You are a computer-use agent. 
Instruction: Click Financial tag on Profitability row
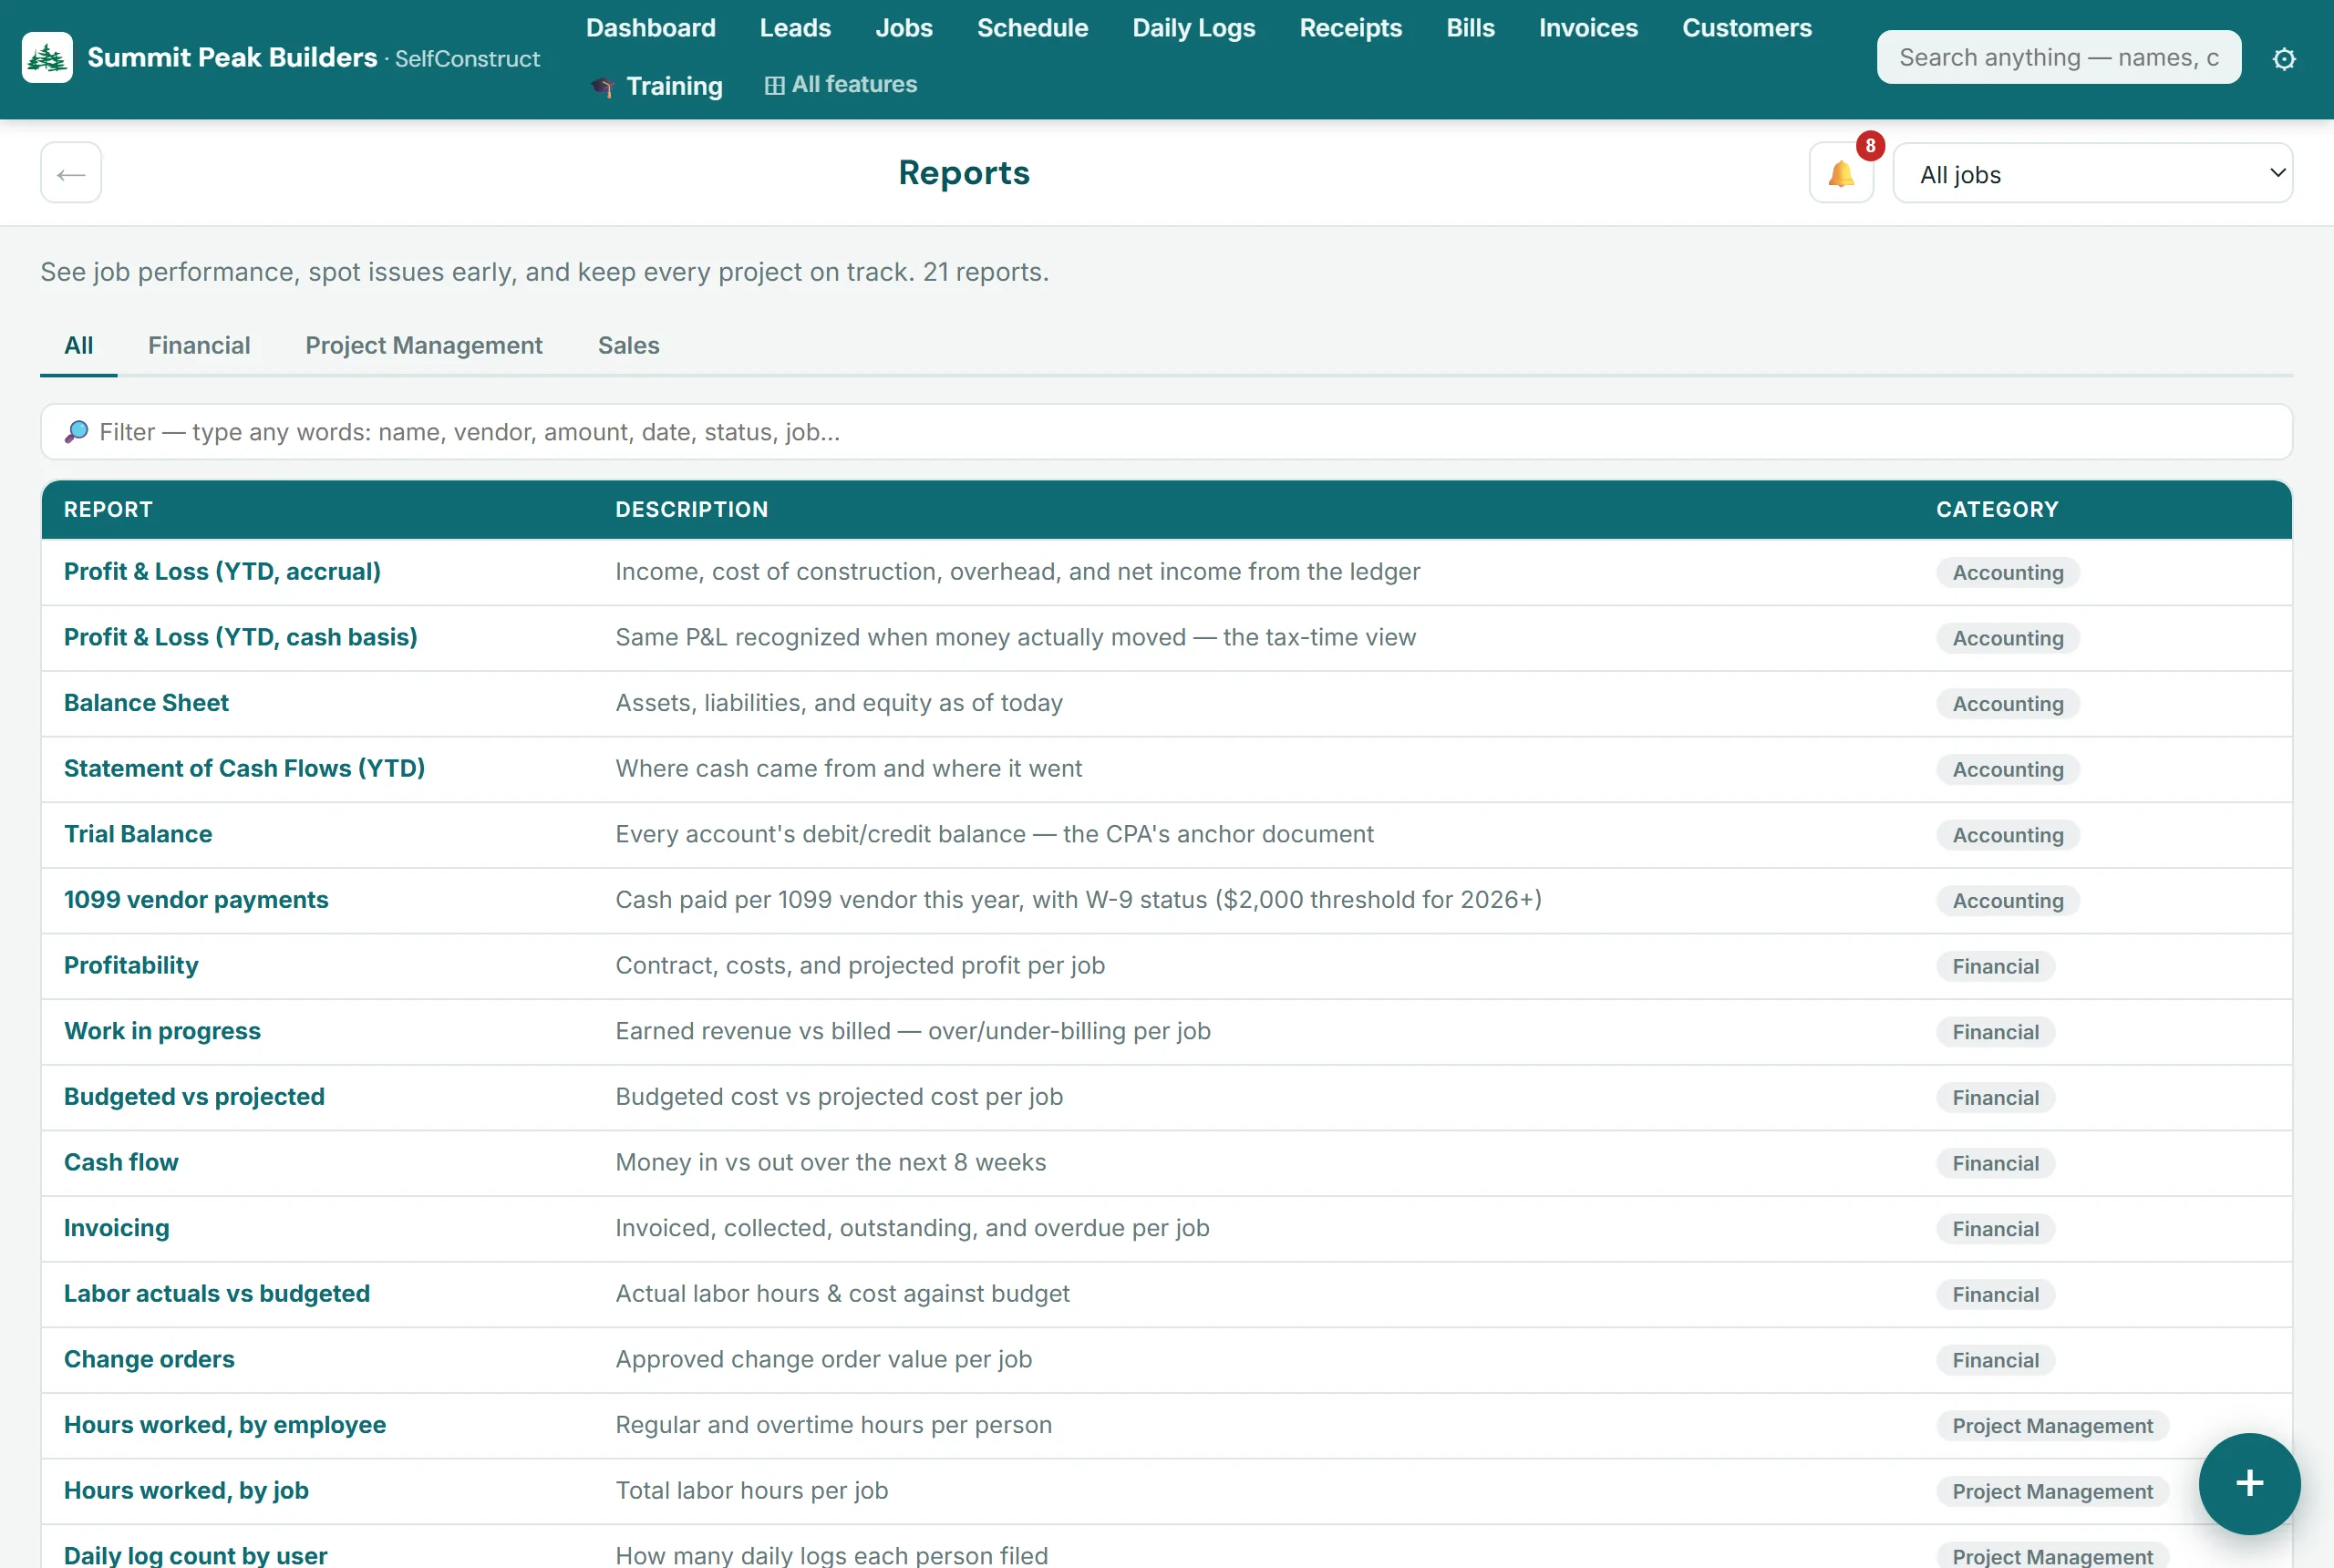click(x=1995, y=966)
